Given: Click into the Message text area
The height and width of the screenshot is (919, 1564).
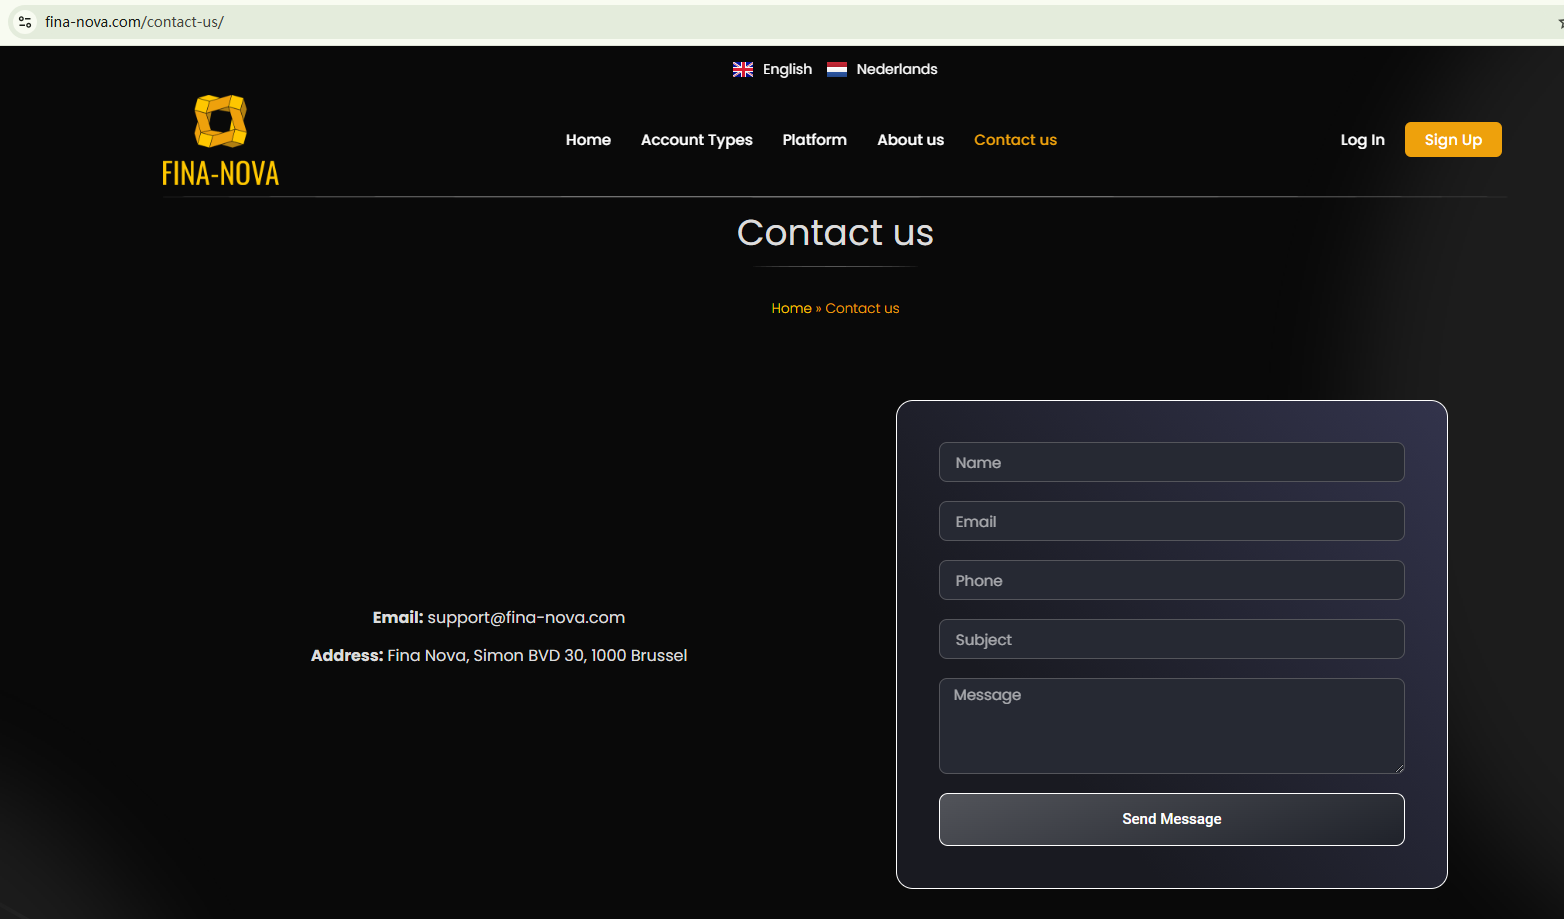Looking at the screenshot, I should [1172, 726].
